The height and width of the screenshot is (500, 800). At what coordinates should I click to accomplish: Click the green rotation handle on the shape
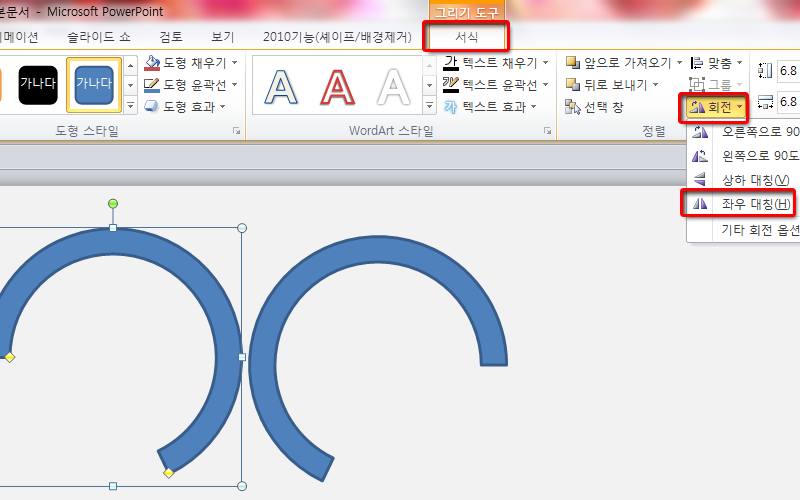click(x=113, y=204)
